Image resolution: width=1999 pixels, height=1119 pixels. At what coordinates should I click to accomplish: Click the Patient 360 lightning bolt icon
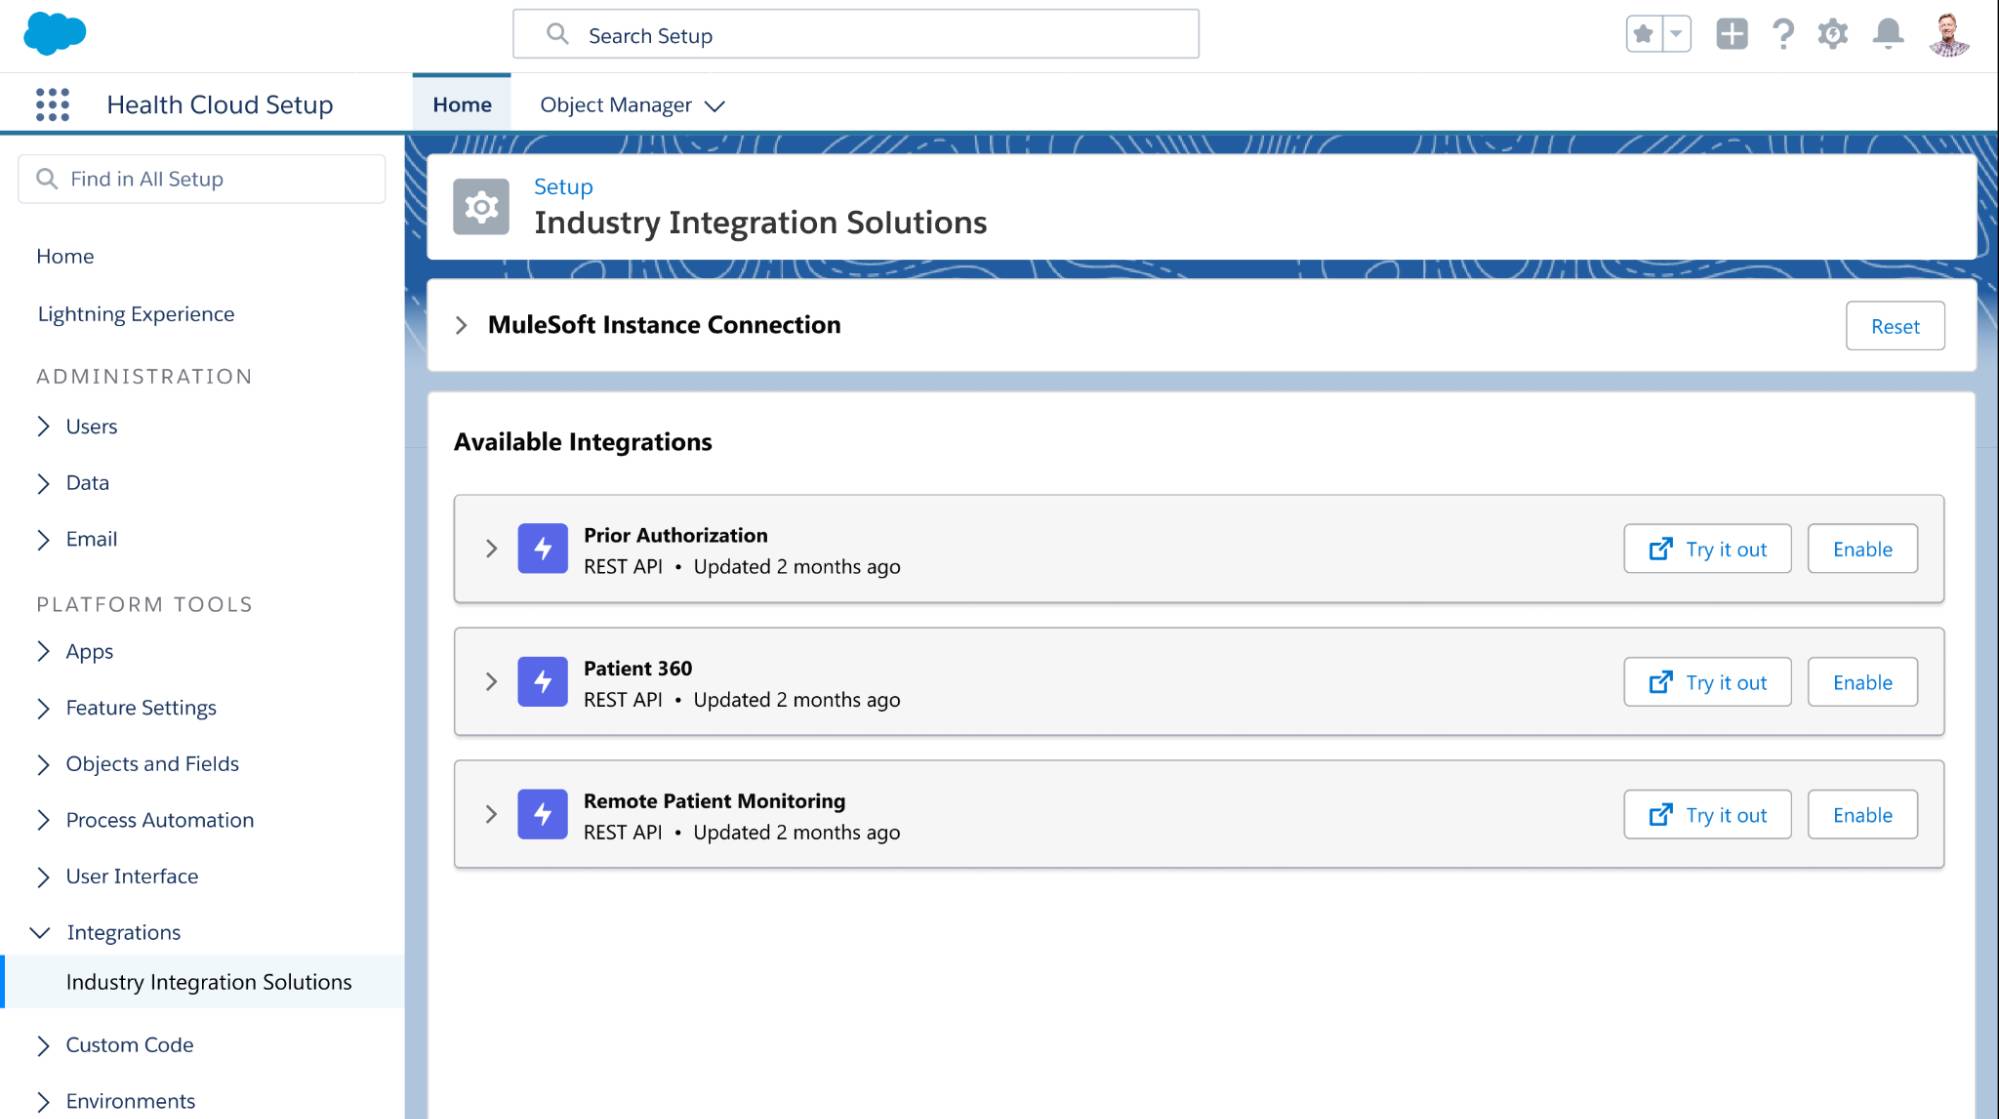coord(544,681)
